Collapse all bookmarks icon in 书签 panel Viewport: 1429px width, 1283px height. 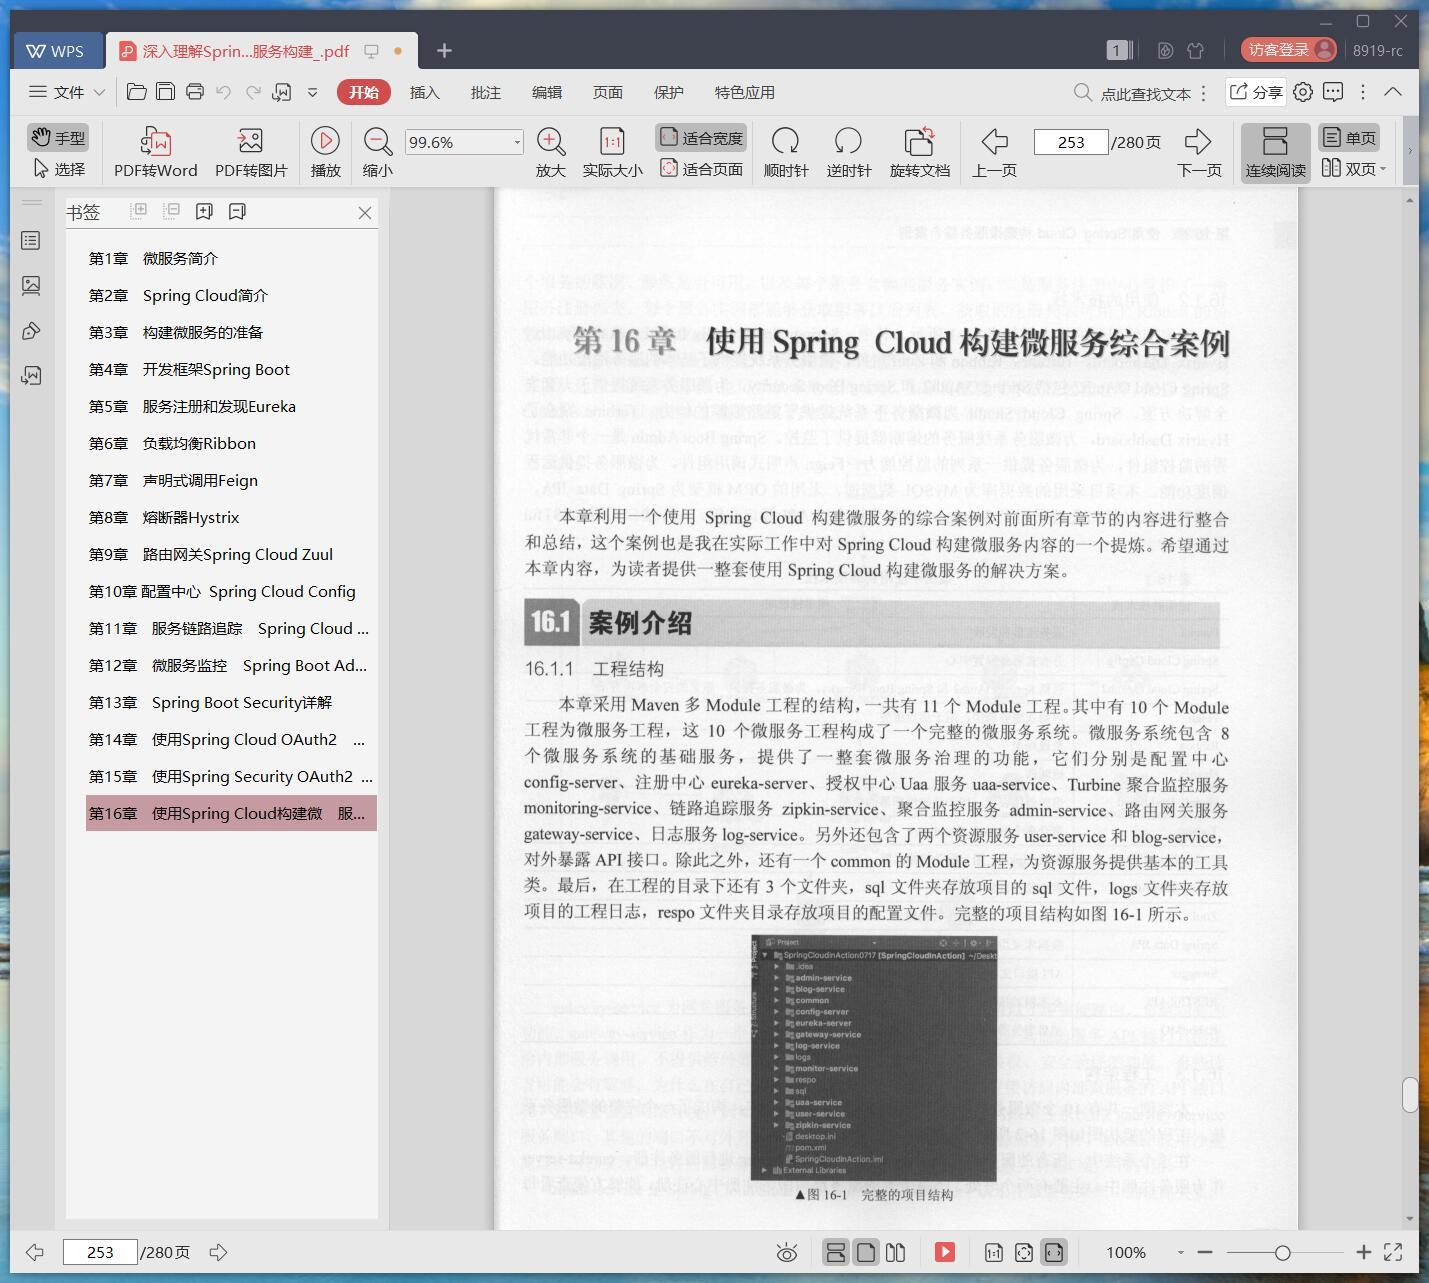point(171,212)
